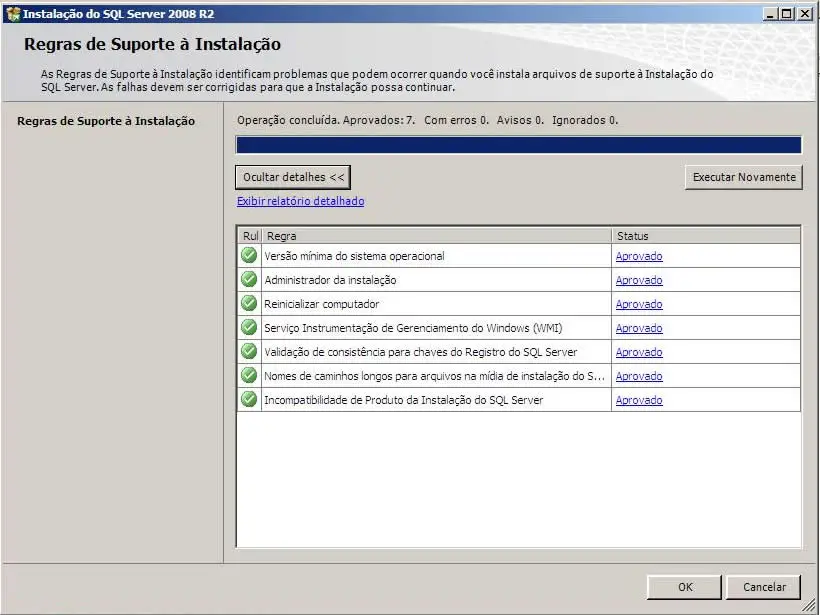The image size is (820, 615).
Task: Open Aprovado status for Nomes de caminhos longos
Action: tap(639, 377)
